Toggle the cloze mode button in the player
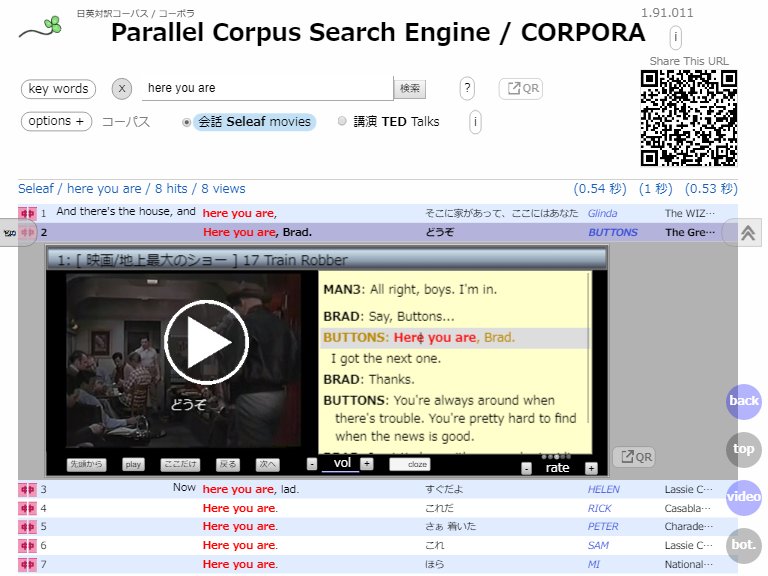 409,464
